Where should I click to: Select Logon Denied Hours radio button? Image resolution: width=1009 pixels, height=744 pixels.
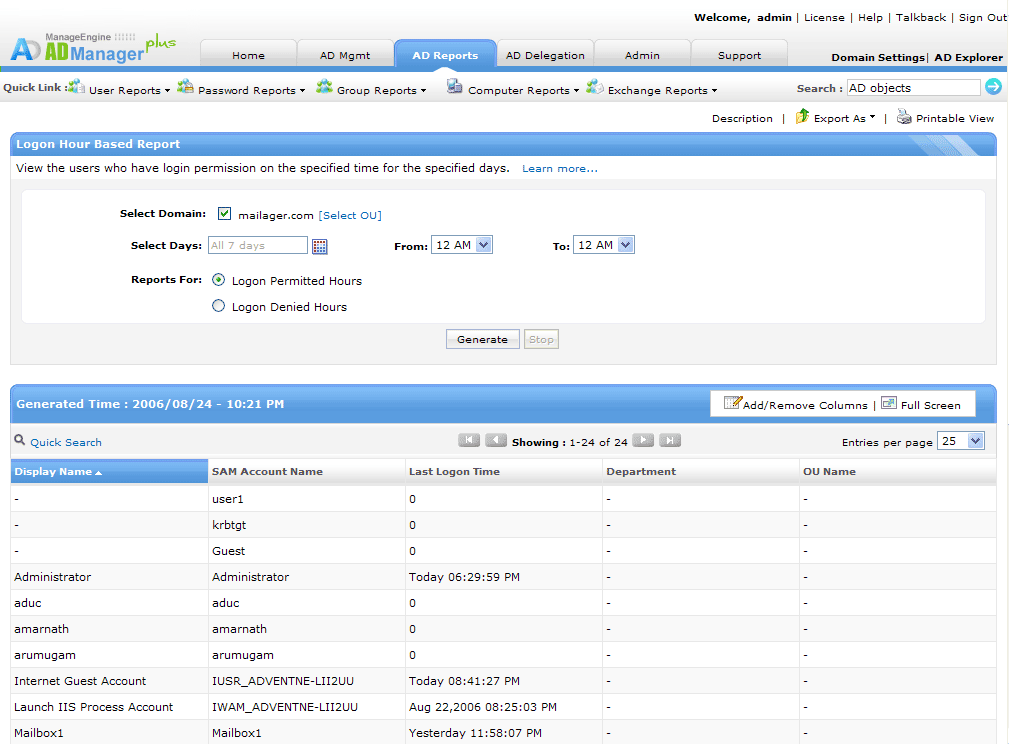(x=219, y=306)
